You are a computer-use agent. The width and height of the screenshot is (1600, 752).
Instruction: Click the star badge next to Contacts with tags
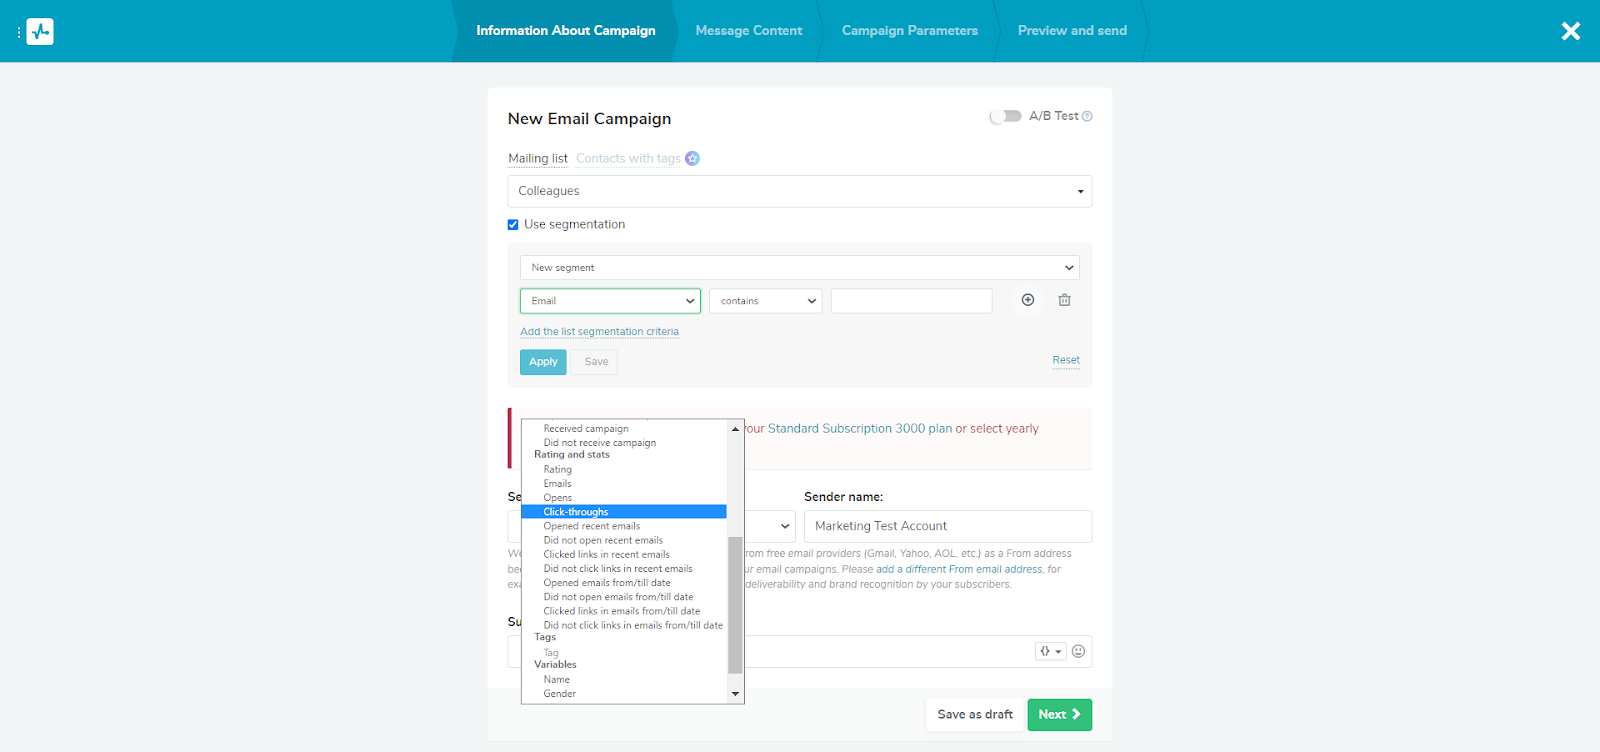pos(692,158)
